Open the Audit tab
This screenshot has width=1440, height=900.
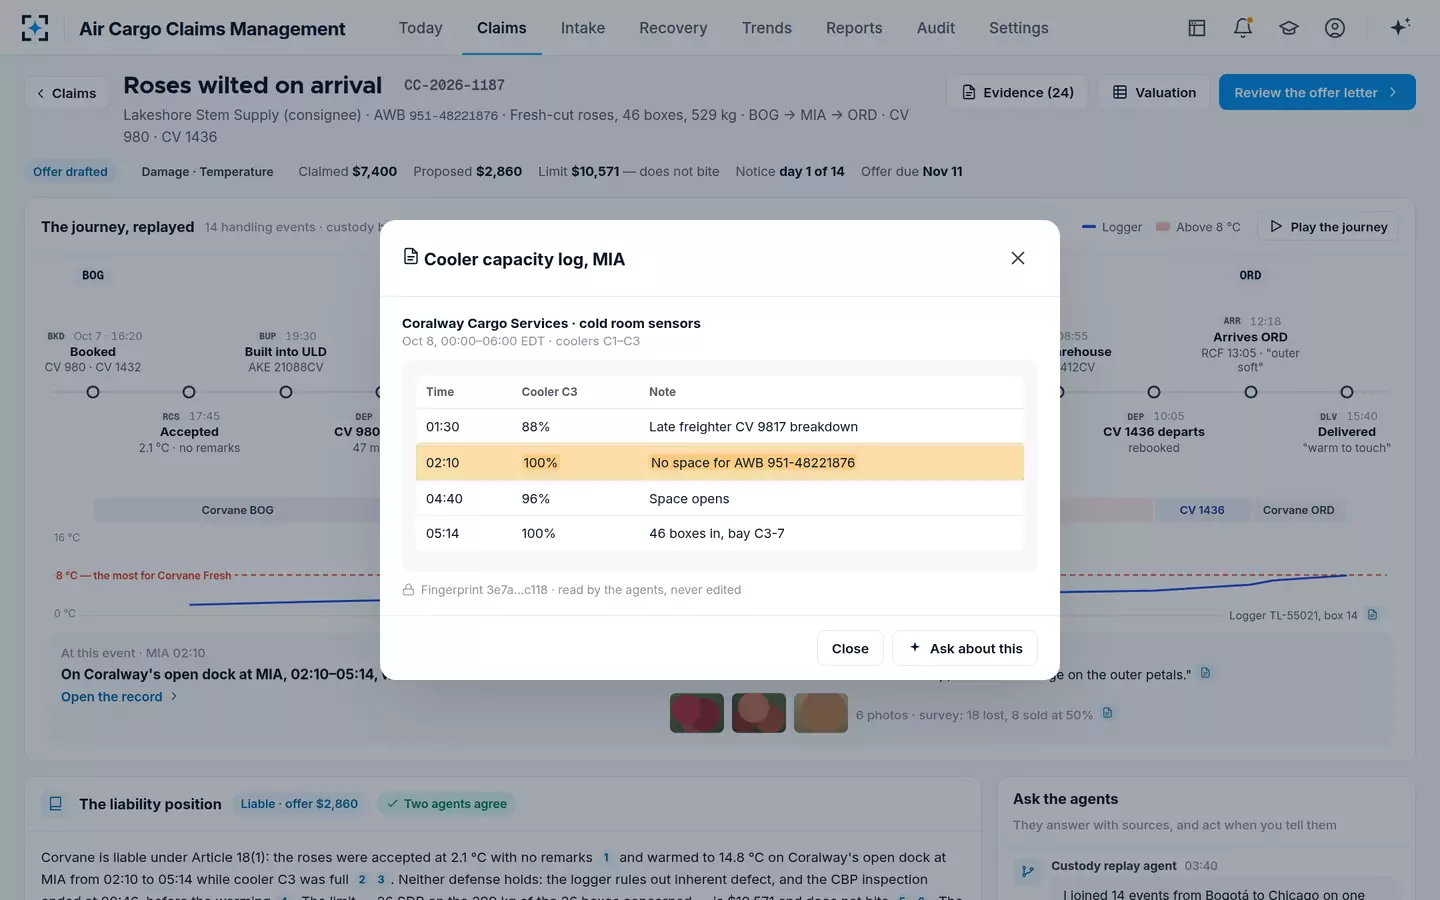point(936,28)
